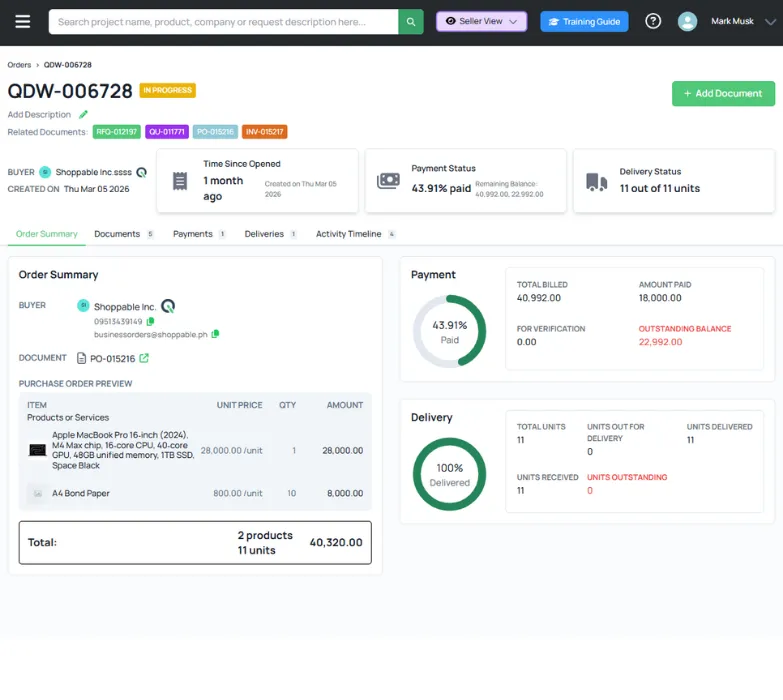Click the QDW-006728 breadcrumb text

[x=67, y=65]
